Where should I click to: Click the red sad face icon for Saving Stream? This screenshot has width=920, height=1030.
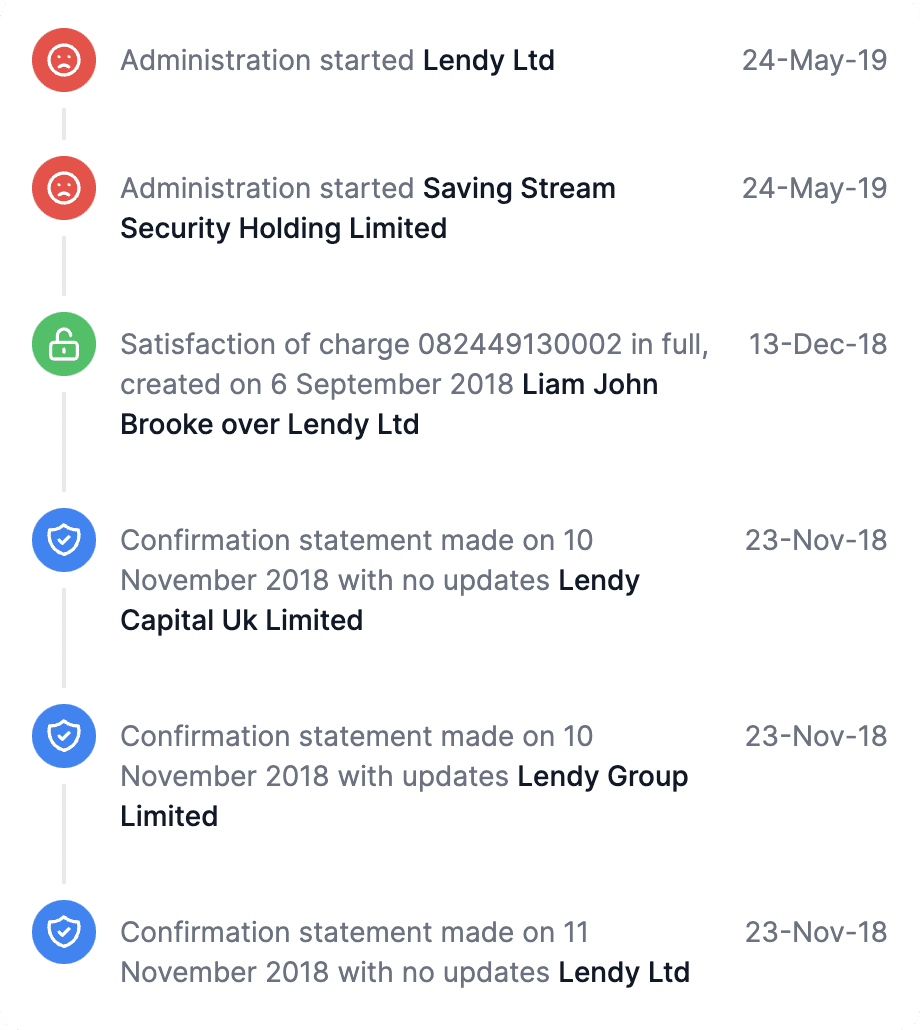[x=64, y=188]
